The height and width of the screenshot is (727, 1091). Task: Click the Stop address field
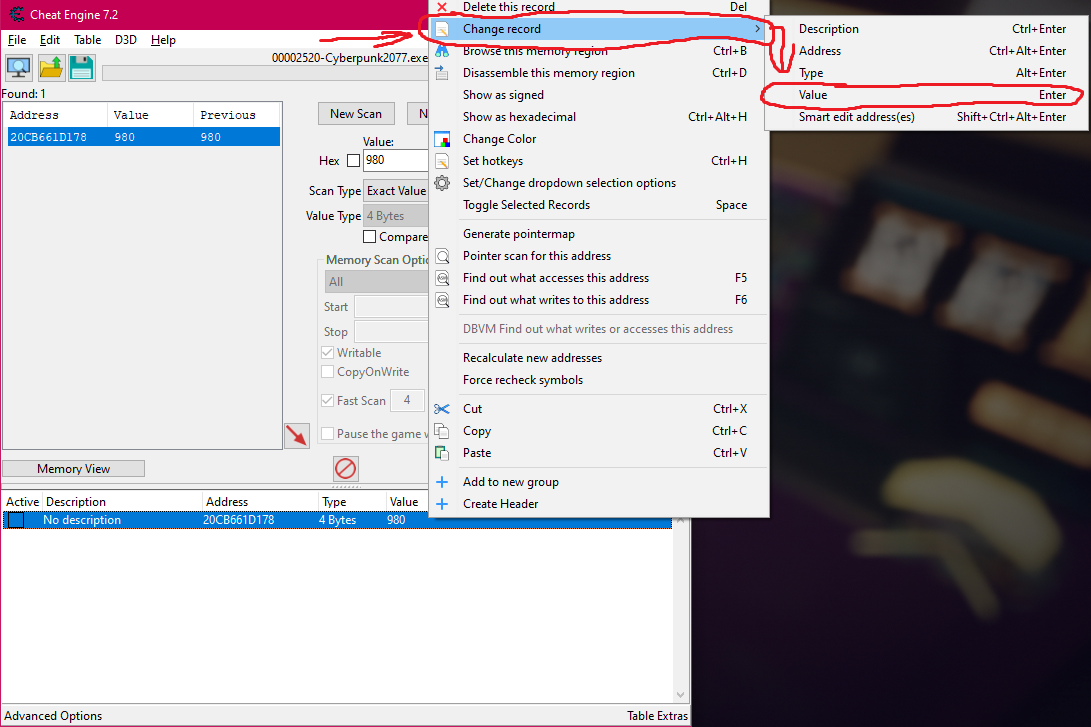(x=391, y=332)
